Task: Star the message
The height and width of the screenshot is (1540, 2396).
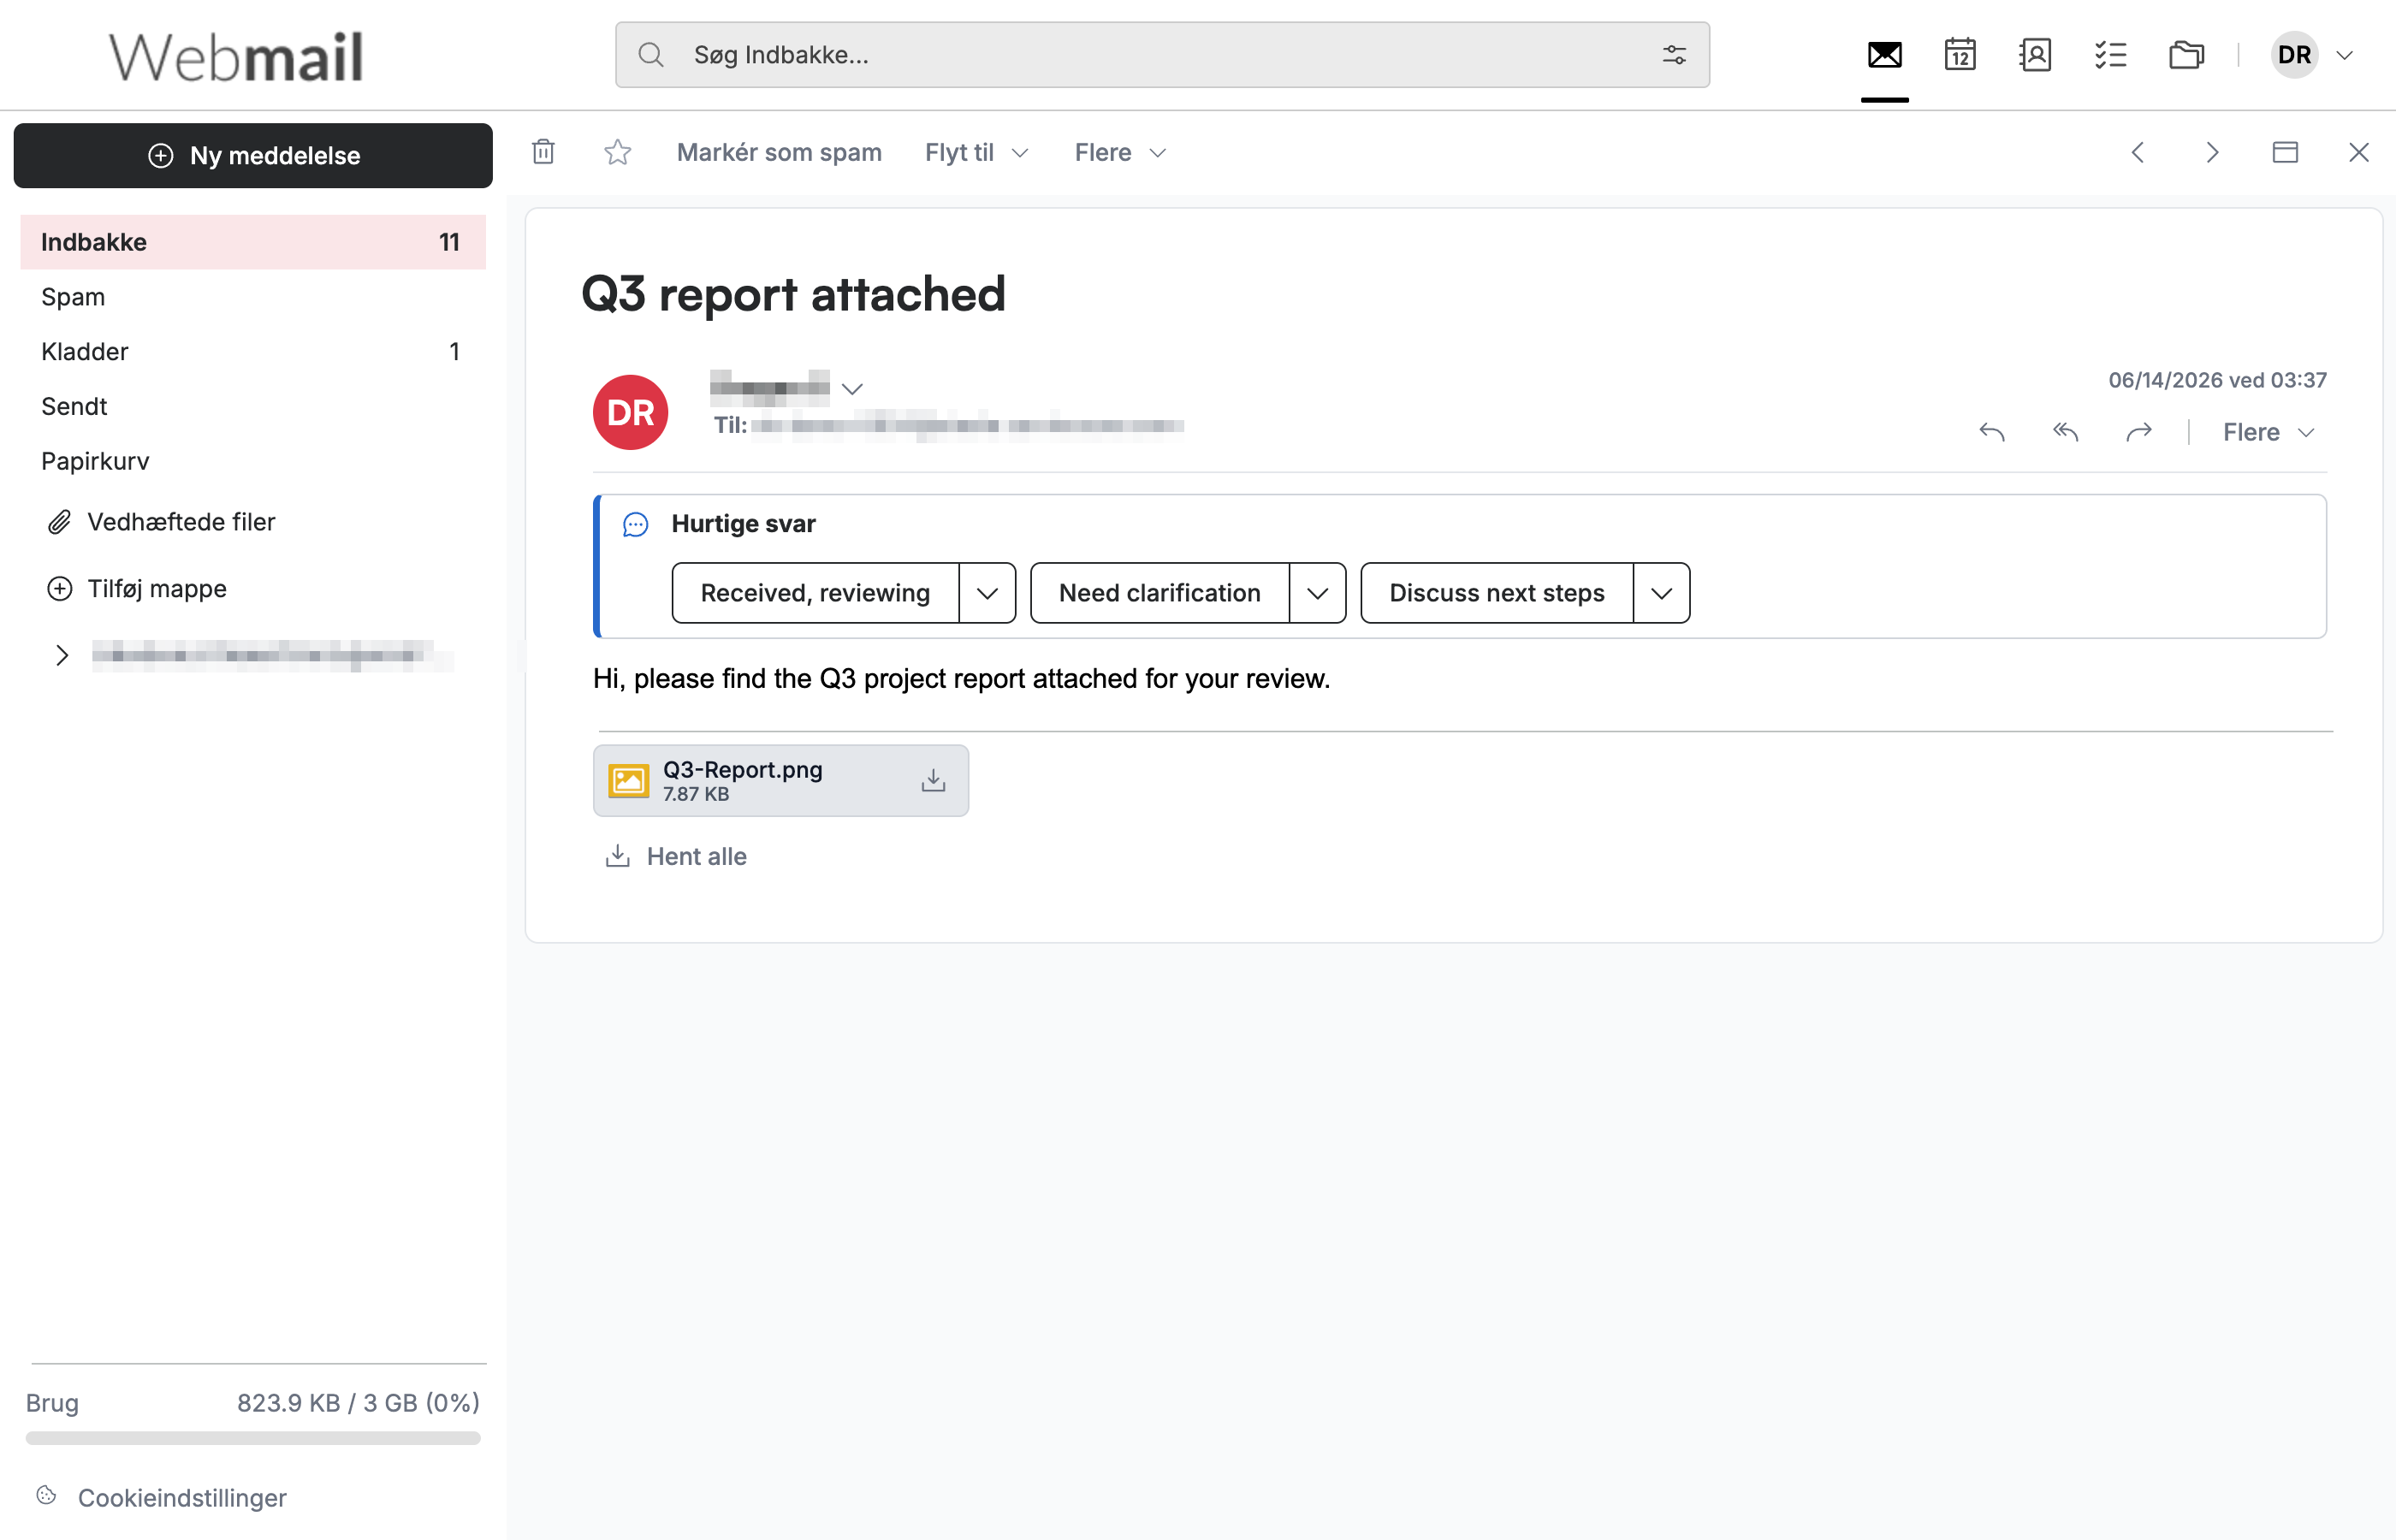Action: pyautogui.click(x=618, y=152)
